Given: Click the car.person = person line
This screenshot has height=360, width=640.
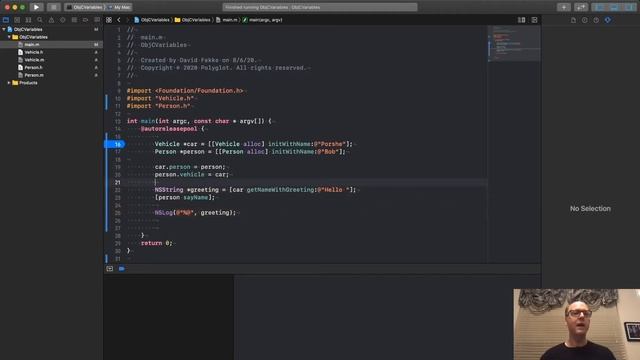Looking at the screenshot, I should (190, 167).
